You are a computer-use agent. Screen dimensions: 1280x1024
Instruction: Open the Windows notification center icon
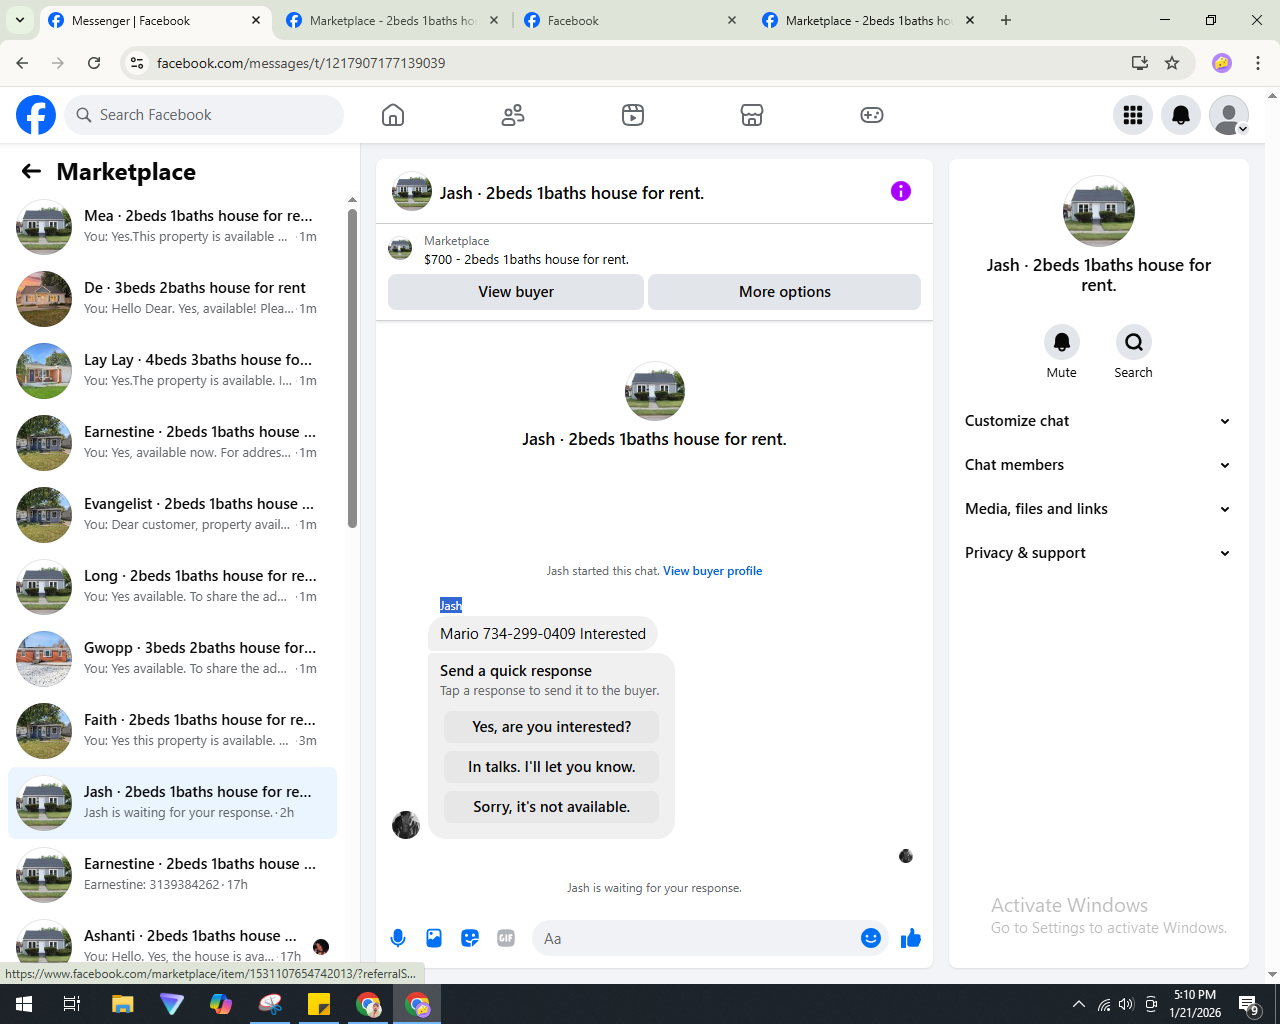tap(1248, 1004)
